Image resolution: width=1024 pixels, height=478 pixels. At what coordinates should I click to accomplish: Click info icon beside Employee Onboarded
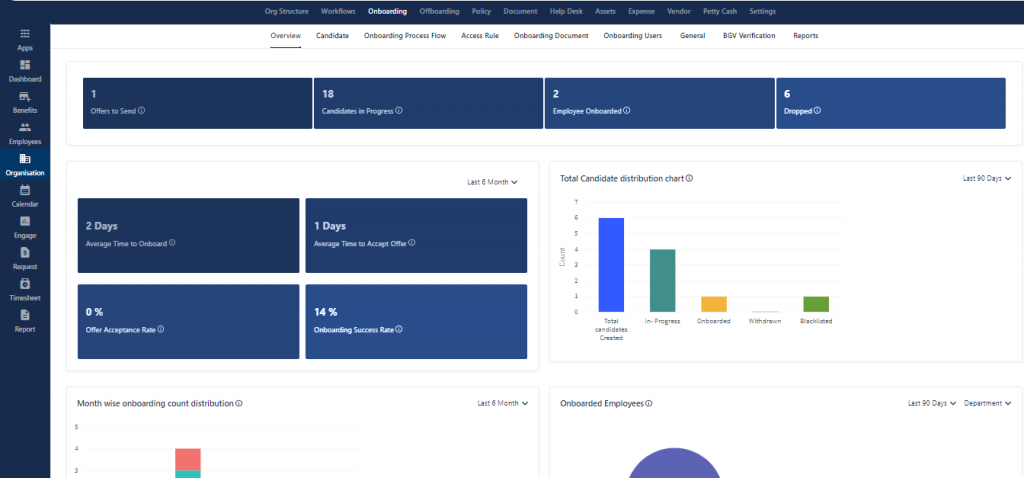tap(627, 111)
